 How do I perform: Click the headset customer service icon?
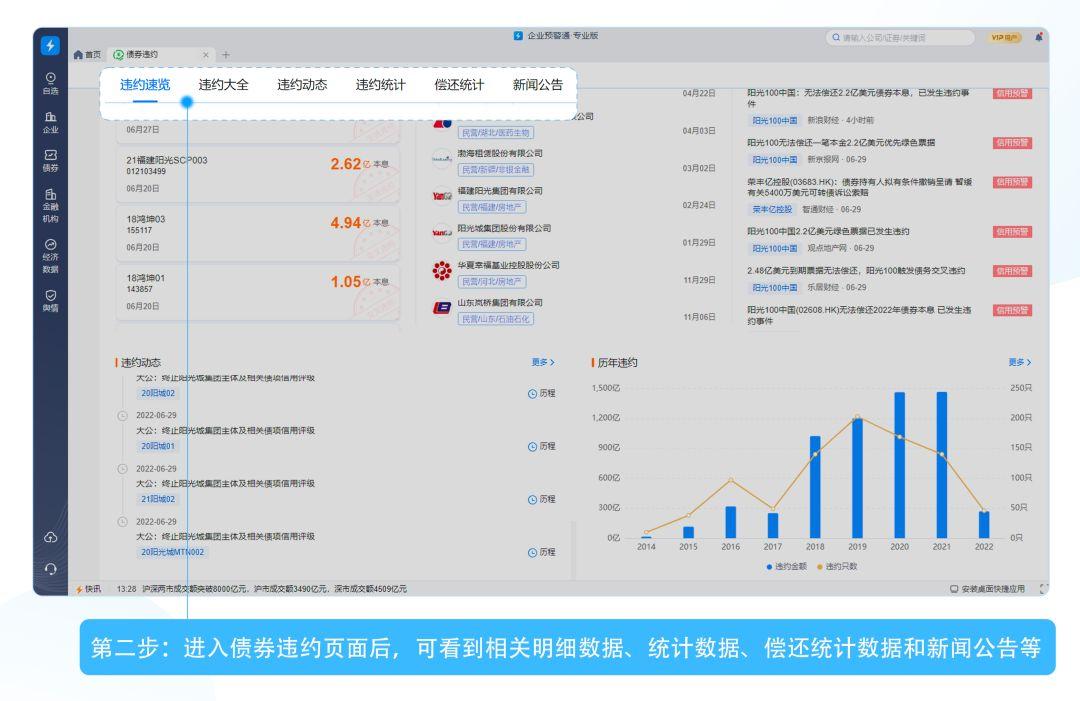pos(50,569)
